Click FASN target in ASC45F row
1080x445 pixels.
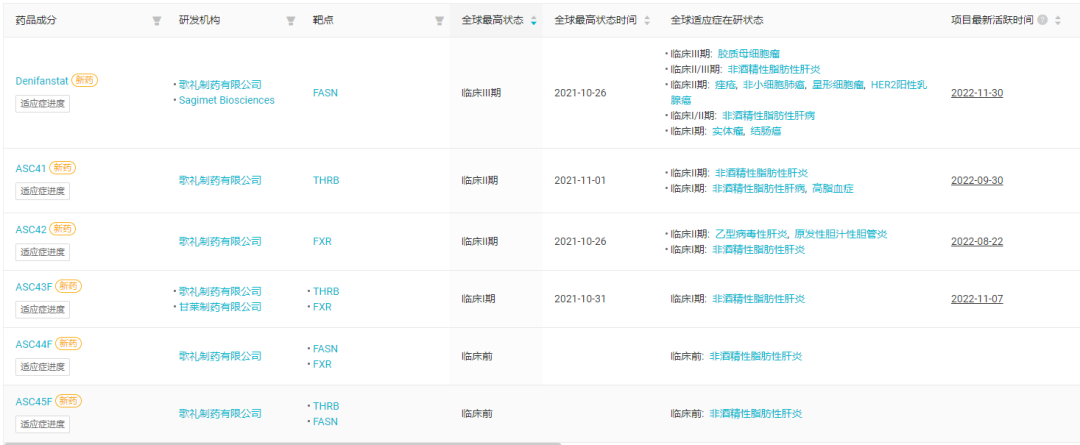coord(325,422)
